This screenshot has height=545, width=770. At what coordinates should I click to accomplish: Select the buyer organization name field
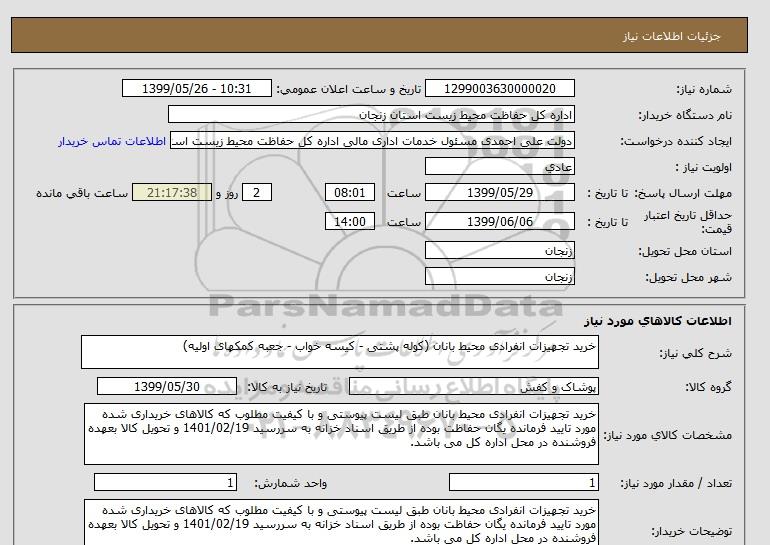tap(371, 114)
